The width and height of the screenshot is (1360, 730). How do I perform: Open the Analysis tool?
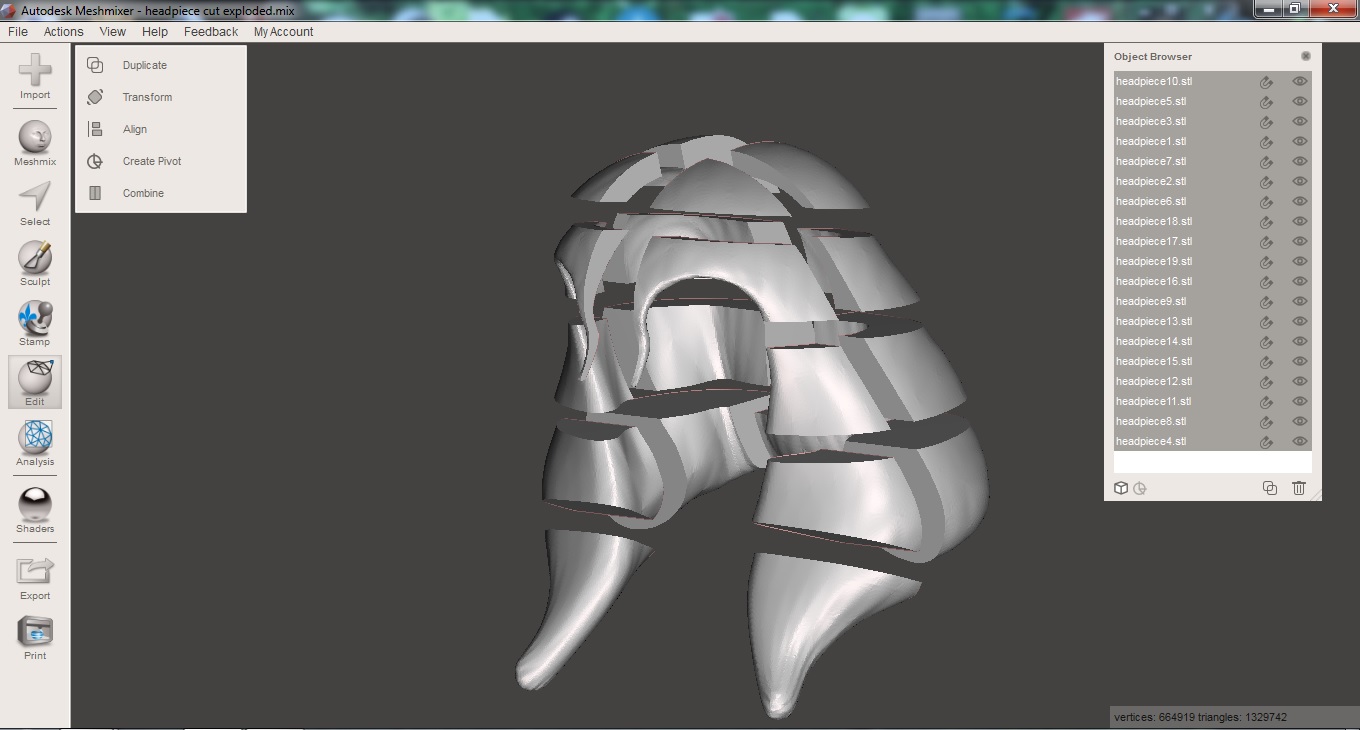pos(35,437)
